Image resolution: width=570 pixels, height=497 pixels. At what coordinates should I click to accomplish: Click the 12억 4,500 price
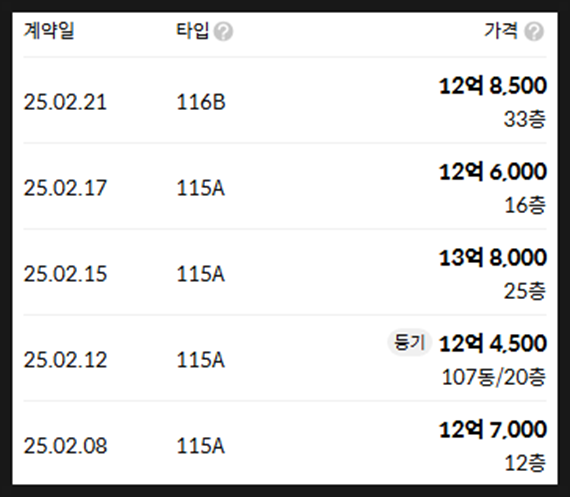[x=493, y=343]
